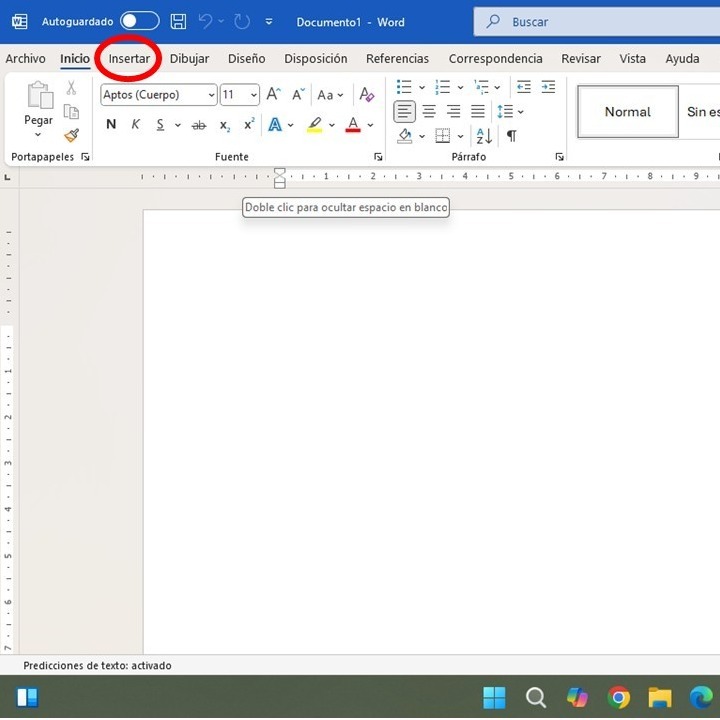720x720 pixels.
Task: Toggle the Autoguardado switch
Action: point(140,21)
